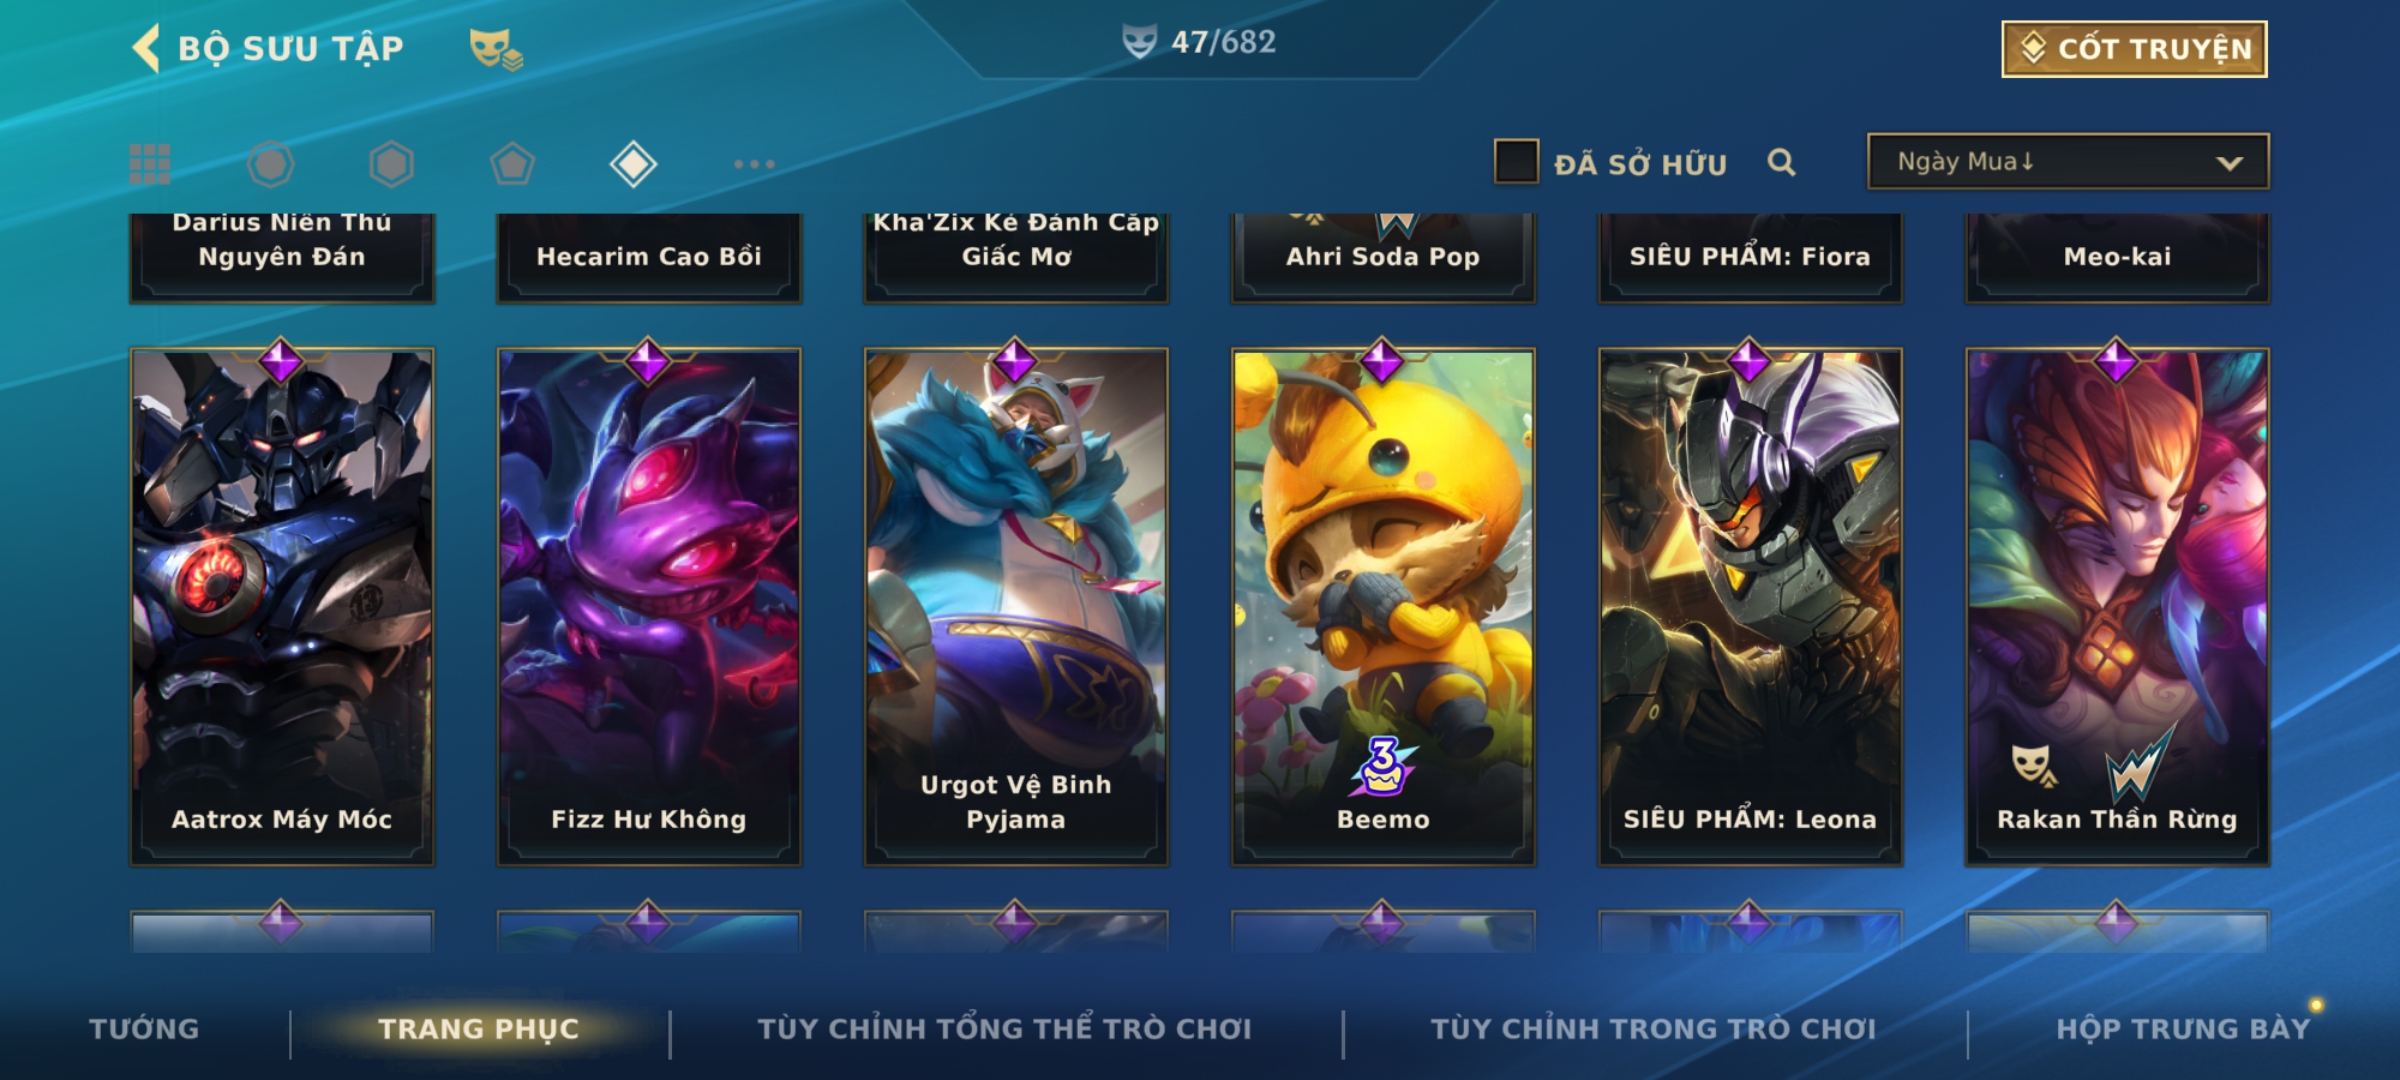The width and height of the screenshot is (2400, 1080).
Task: Select the round rarity filter icon
Action: pyautogui.click(x=270, y=164)
